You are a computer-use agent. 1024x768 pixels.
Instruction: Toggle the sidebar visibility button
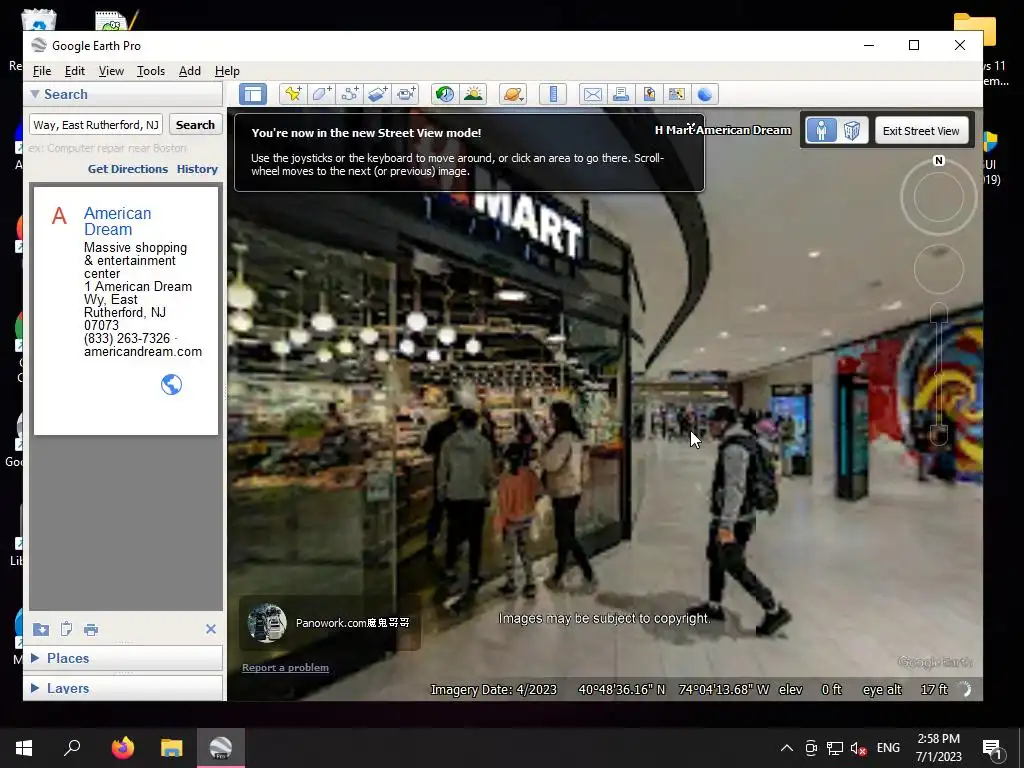tap(253, 94)
